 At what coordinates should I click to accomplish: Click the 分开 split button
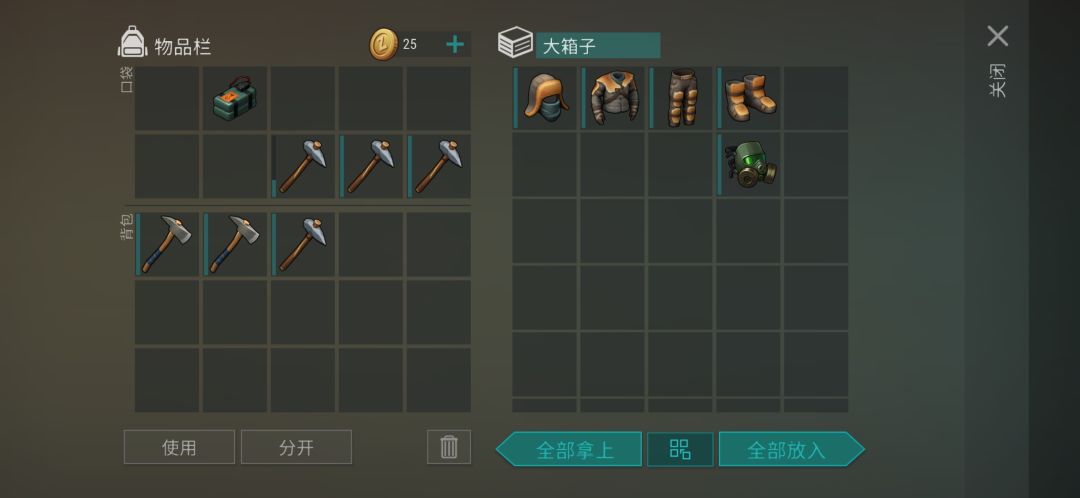coord(296,447)
